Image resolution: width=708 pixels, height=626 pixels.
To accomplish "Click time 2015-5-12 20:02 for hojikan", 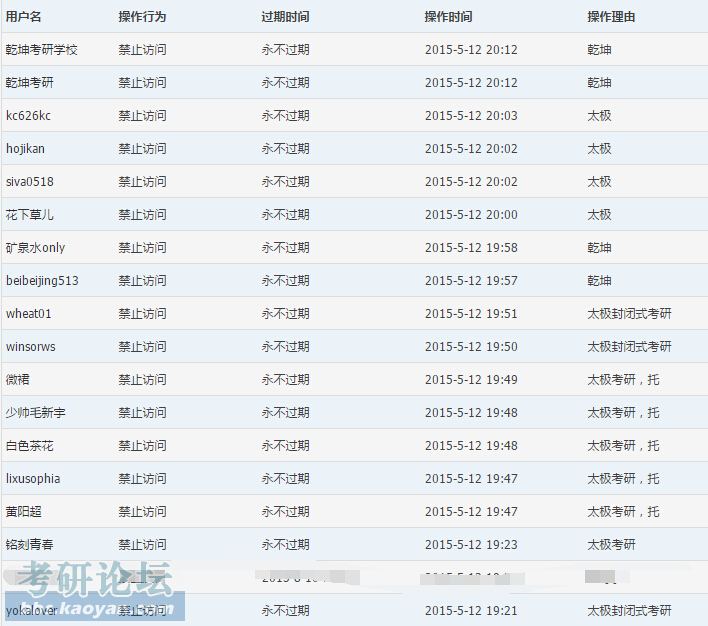I will pyautogui.click(x=471, y=149).
